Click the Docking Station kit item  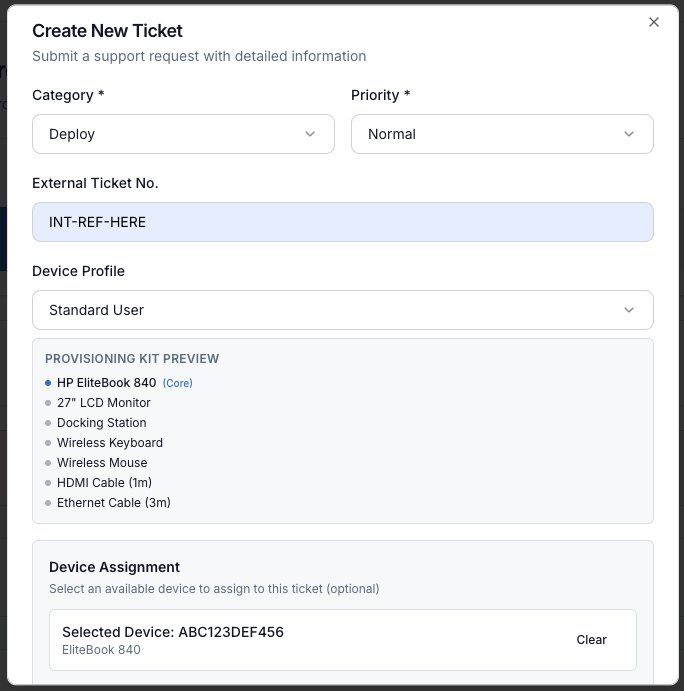[x=102, y=423]
